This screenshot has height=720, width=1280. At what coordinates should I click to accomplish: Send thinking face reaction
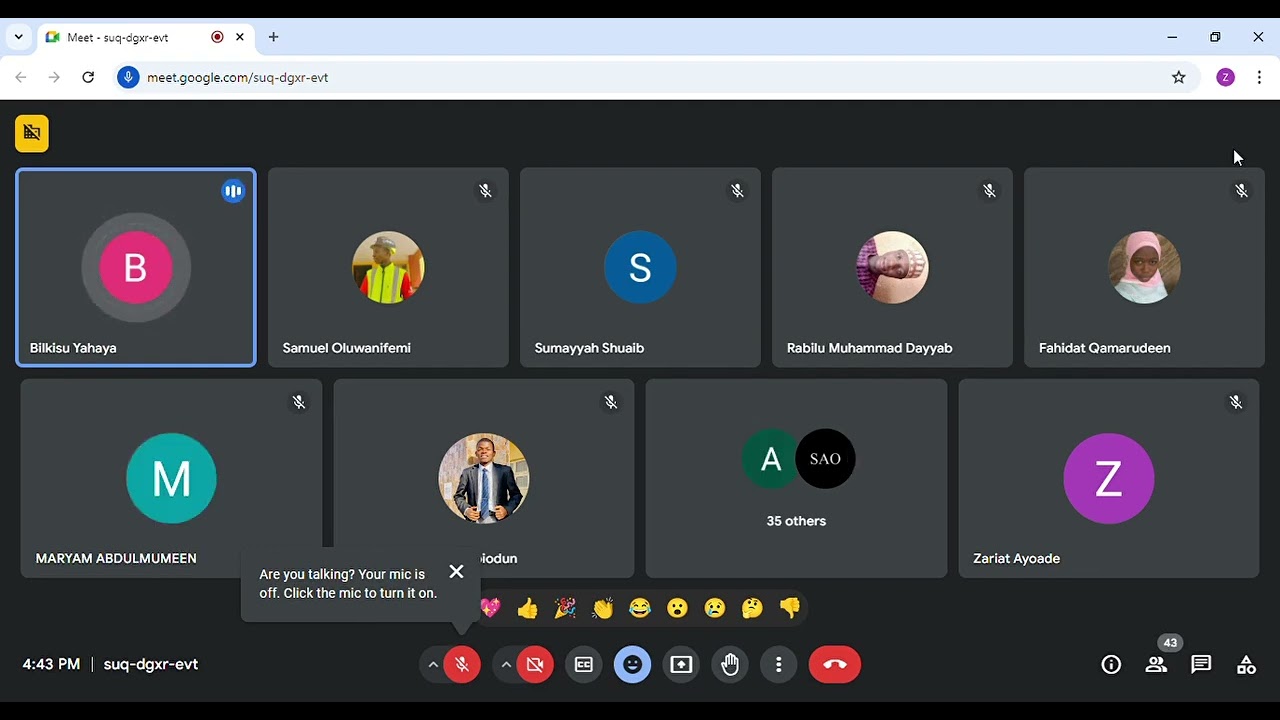coord(752,608)
